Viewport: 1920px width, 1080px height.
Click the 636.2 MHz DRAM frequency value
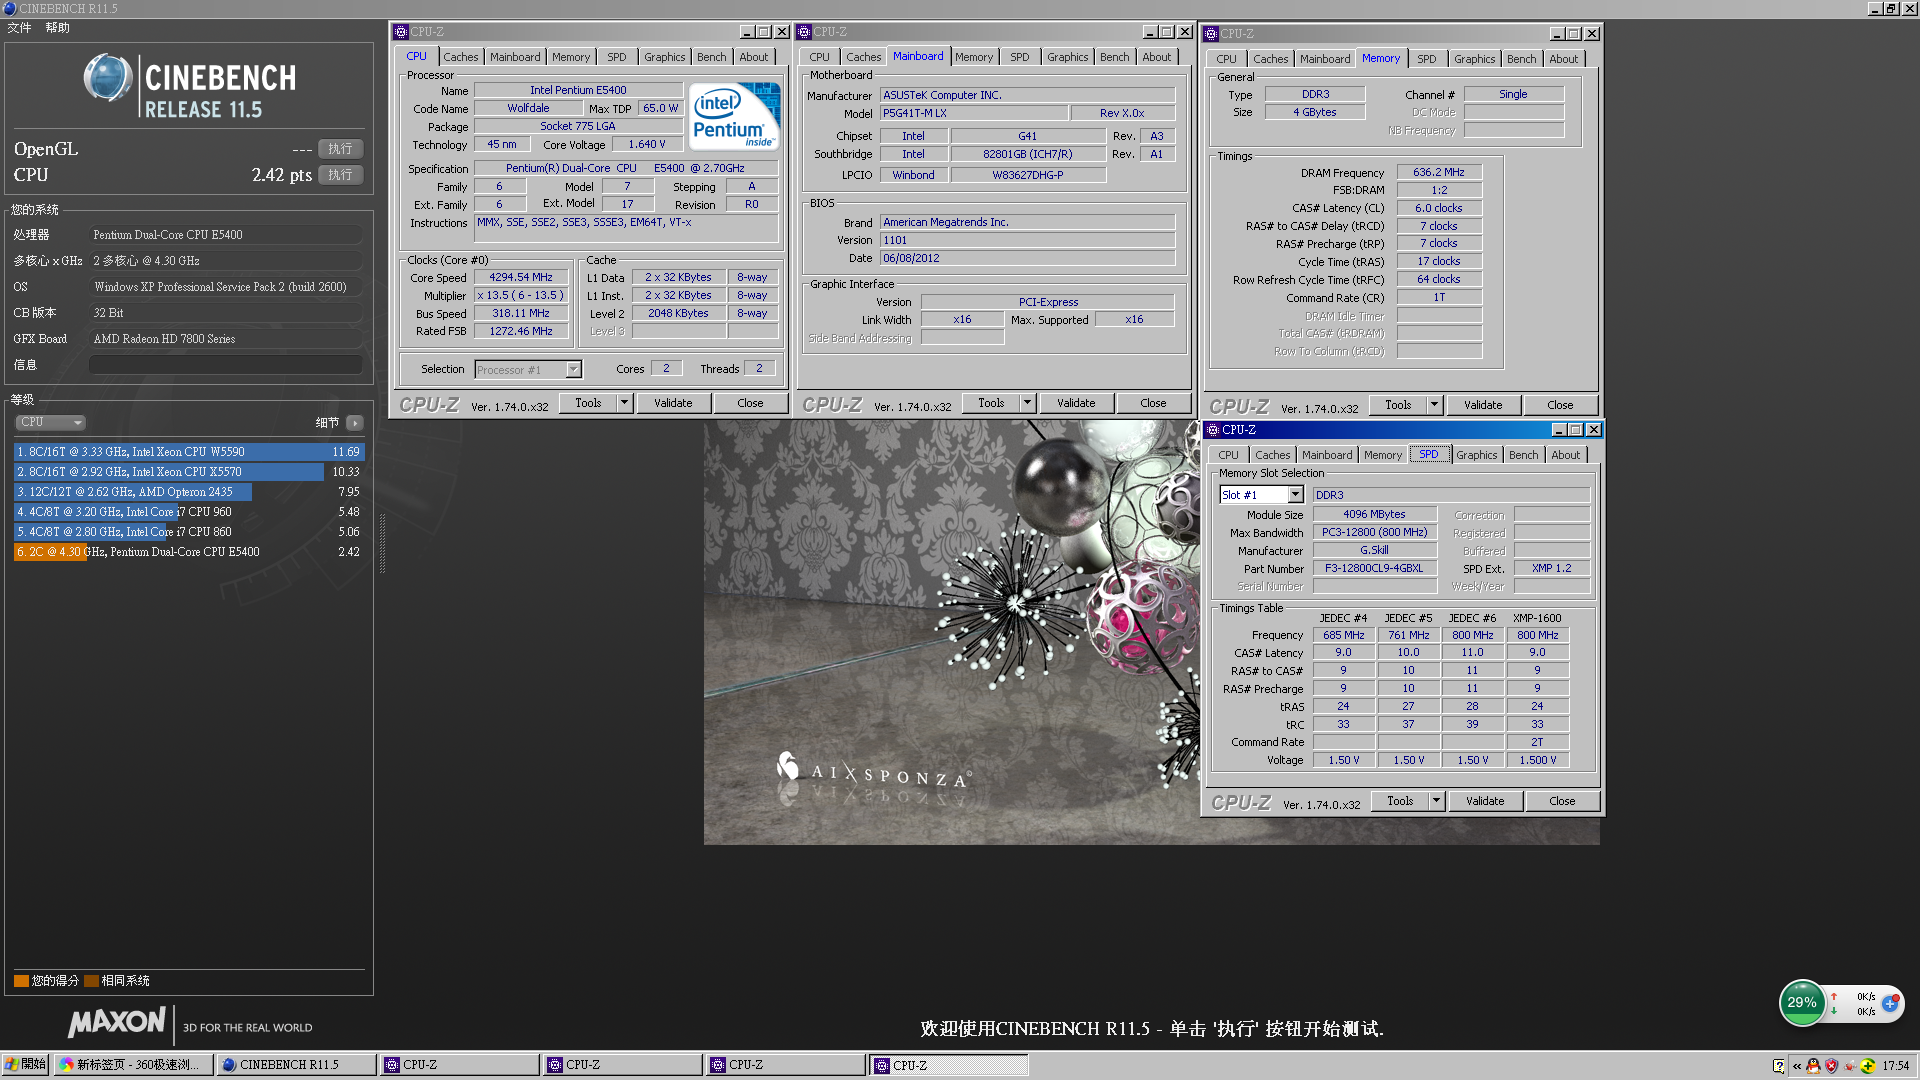tap(1438, 172)
